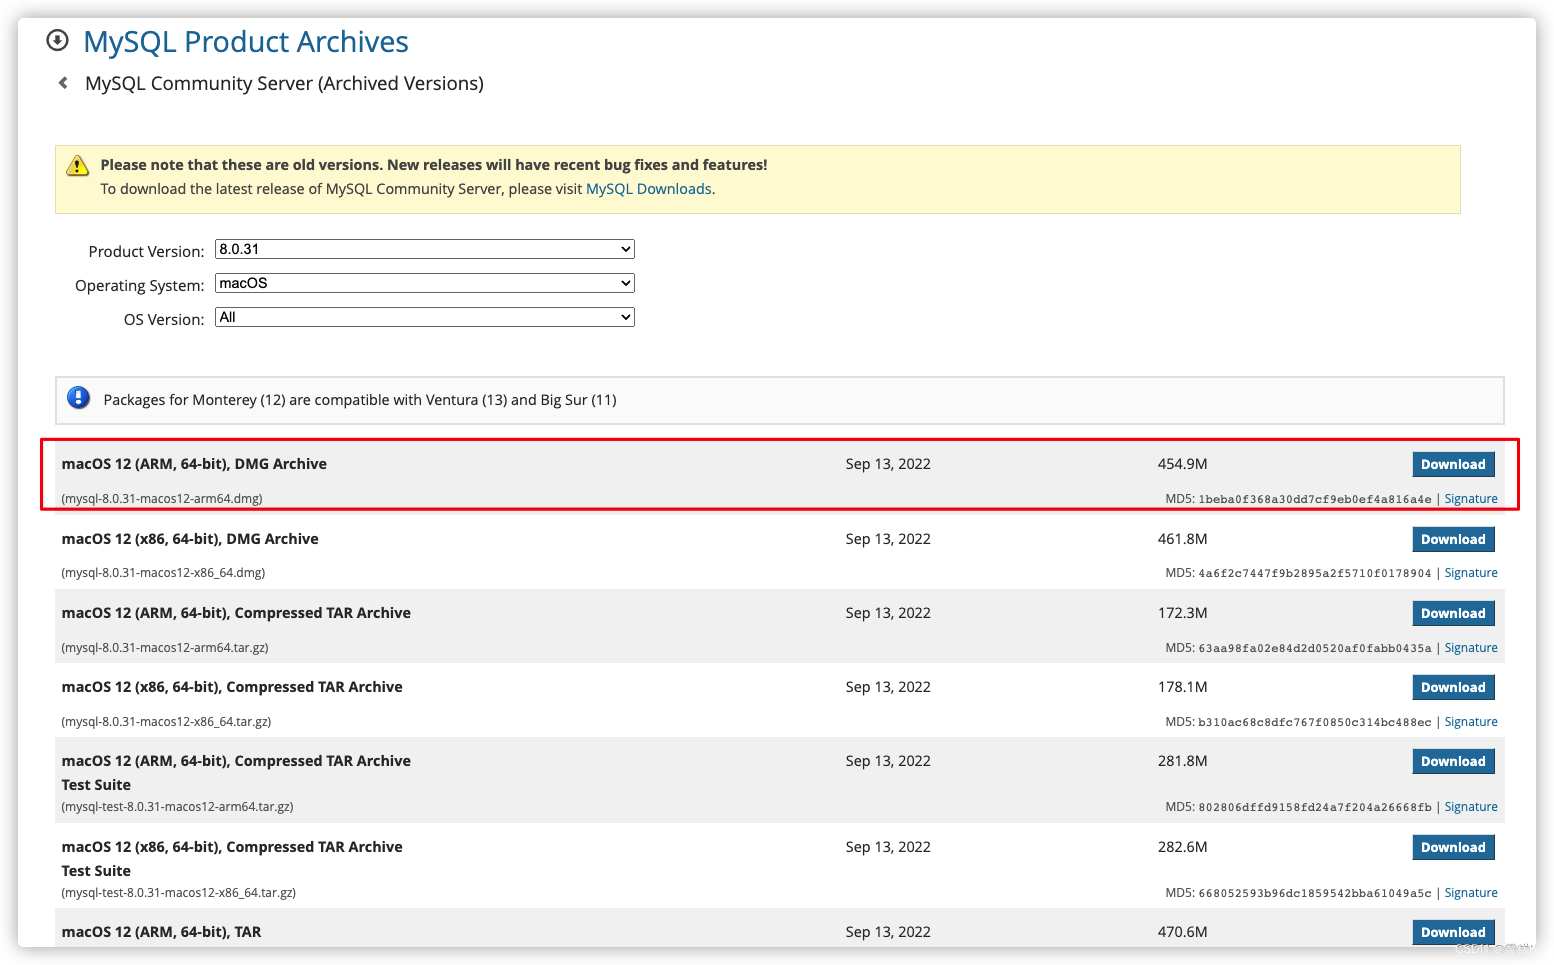Click the download circle icon beside MySQL Product Archives
Screen dimensions: 1554x965
[58, 40]
